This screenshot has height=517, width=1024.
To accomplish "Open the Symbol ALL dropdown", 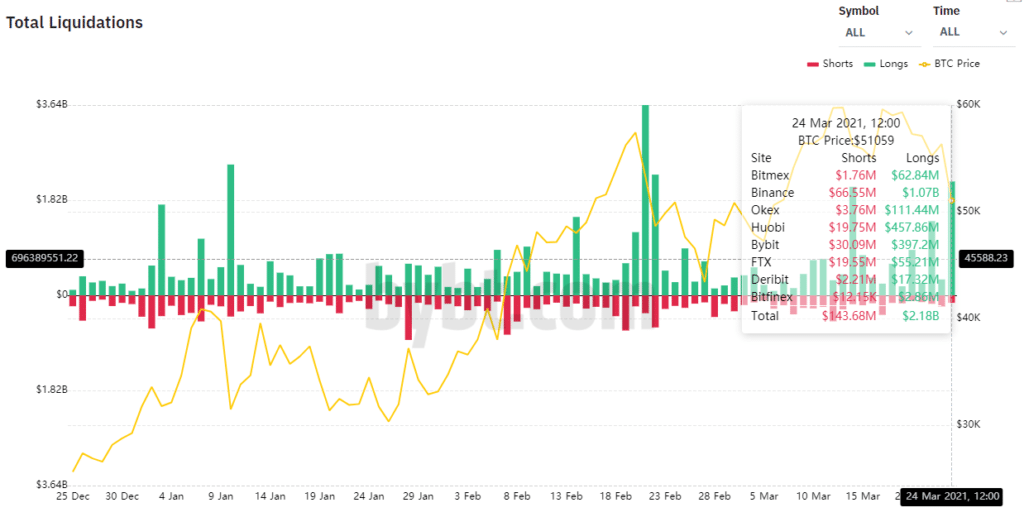I will coord(879,33).
